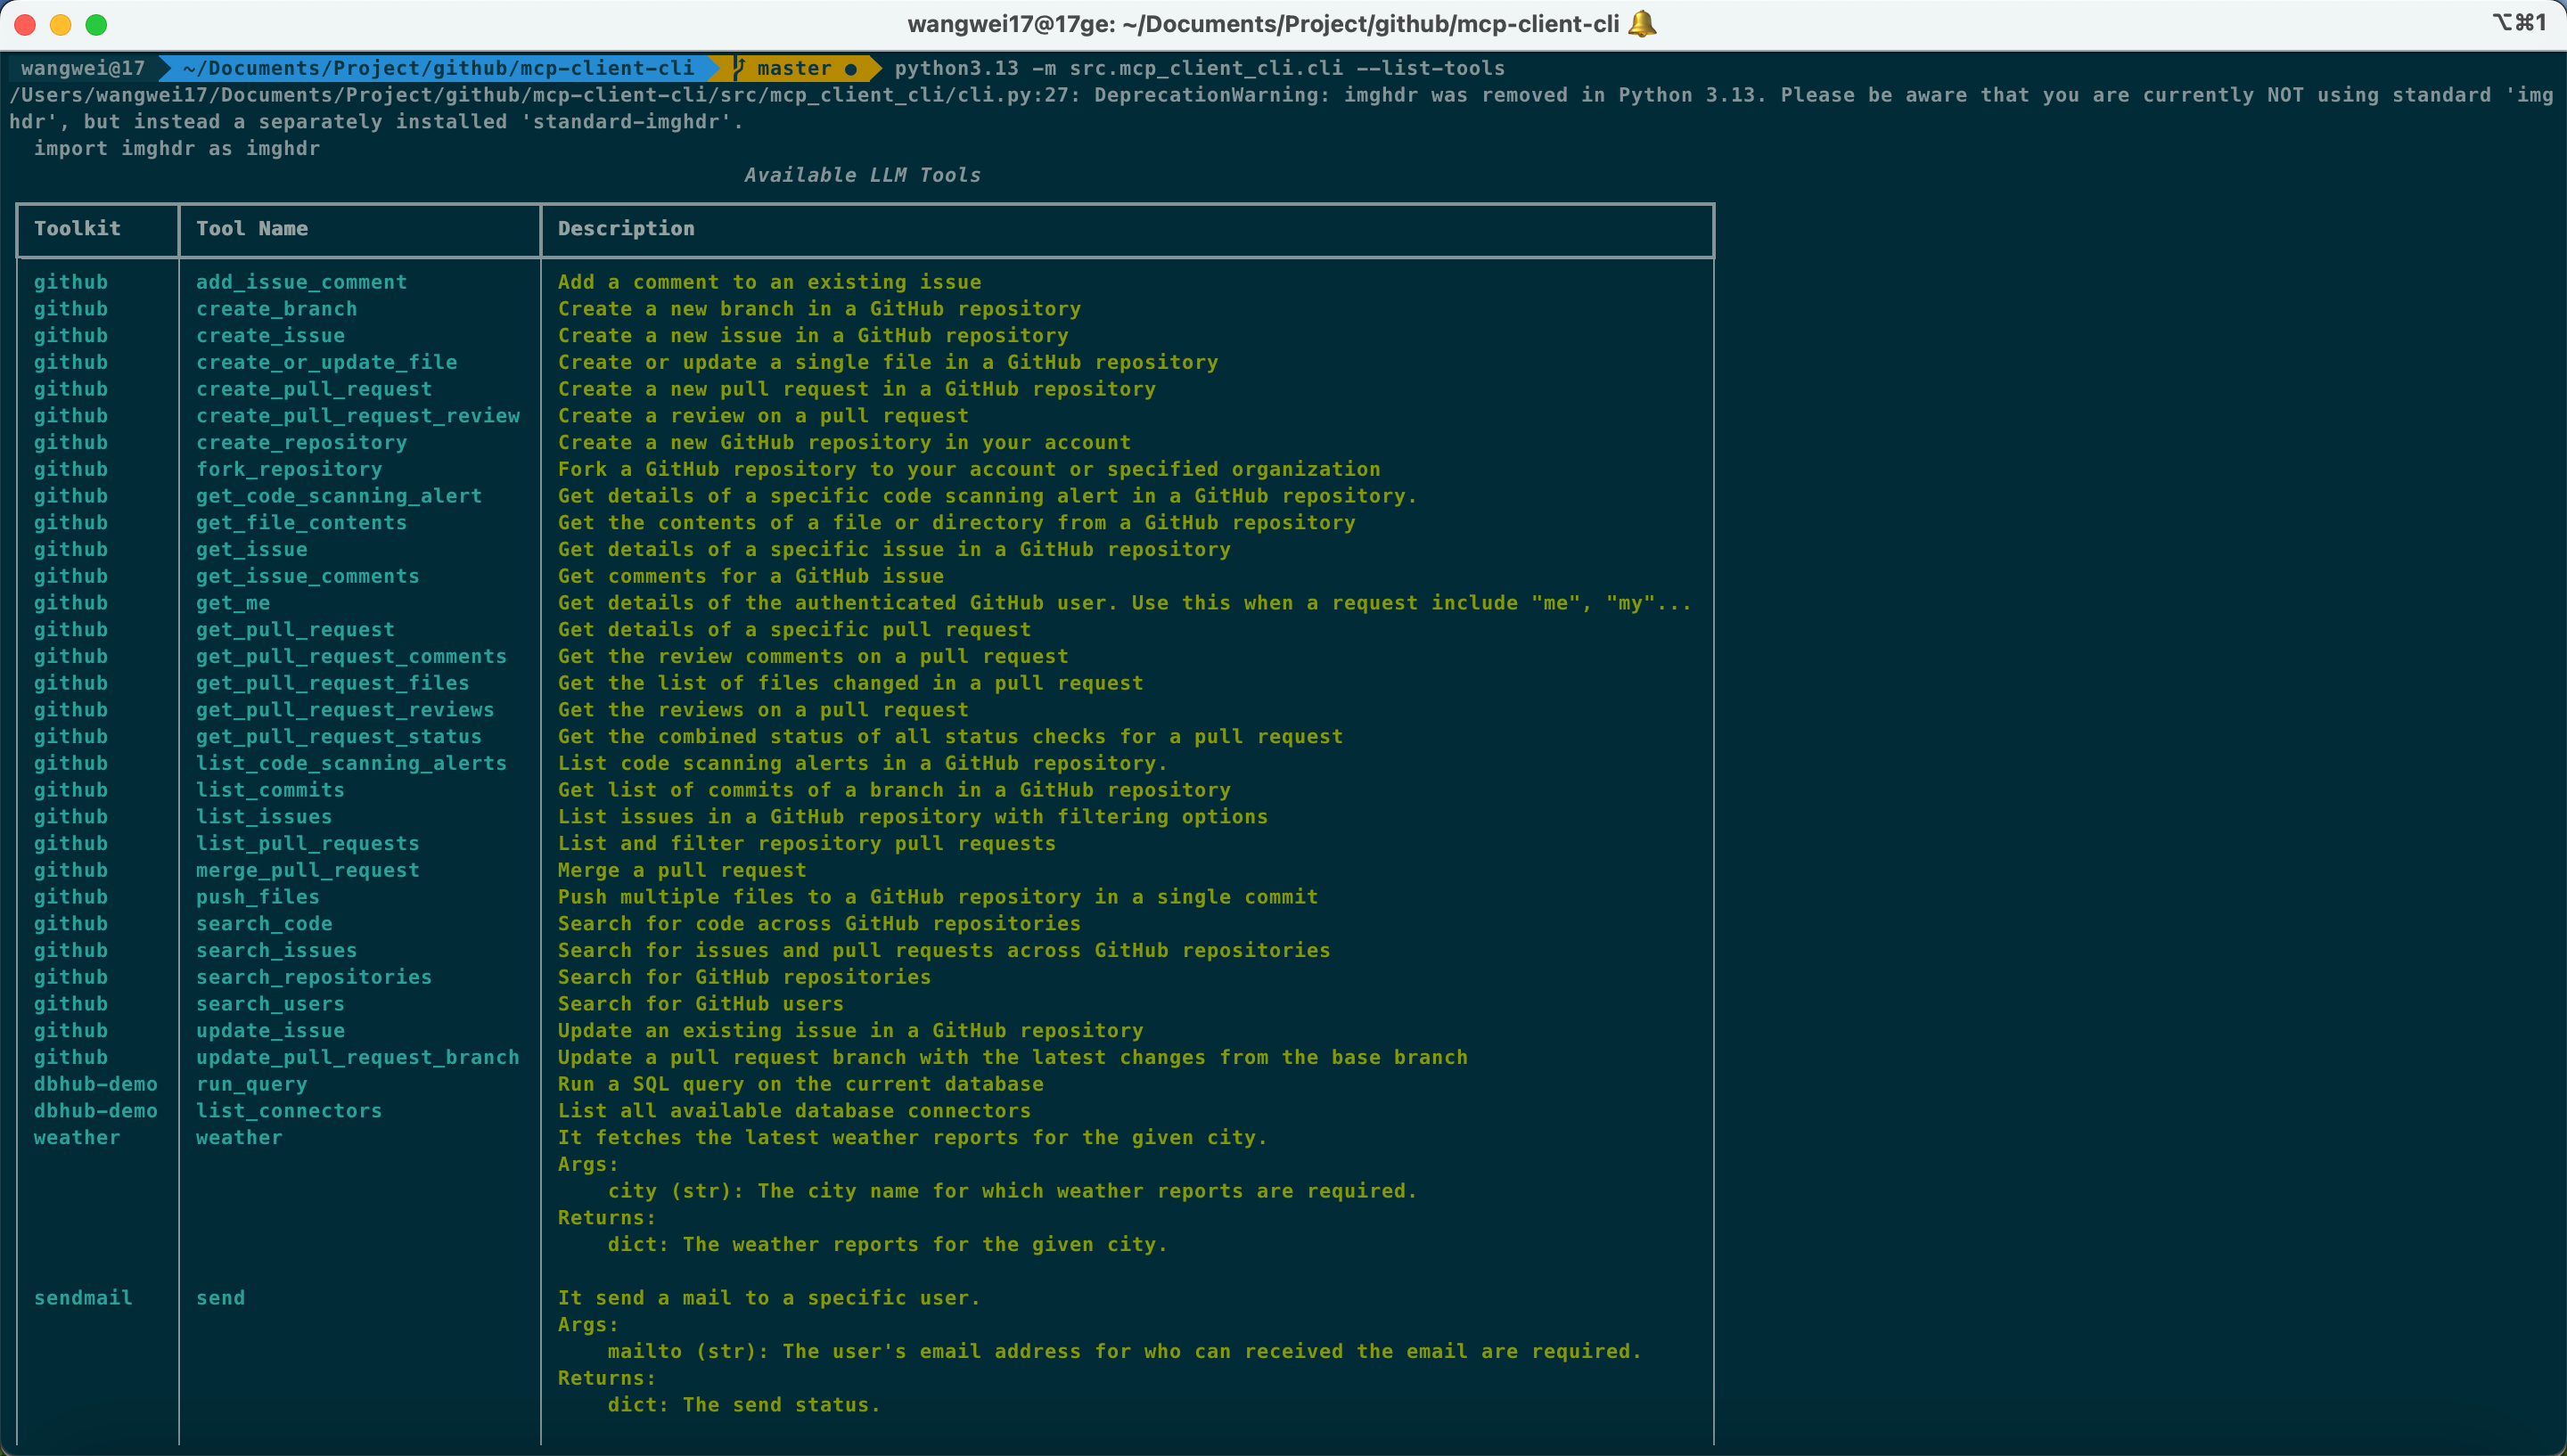Click the search_code tool name

click(264, 924)
